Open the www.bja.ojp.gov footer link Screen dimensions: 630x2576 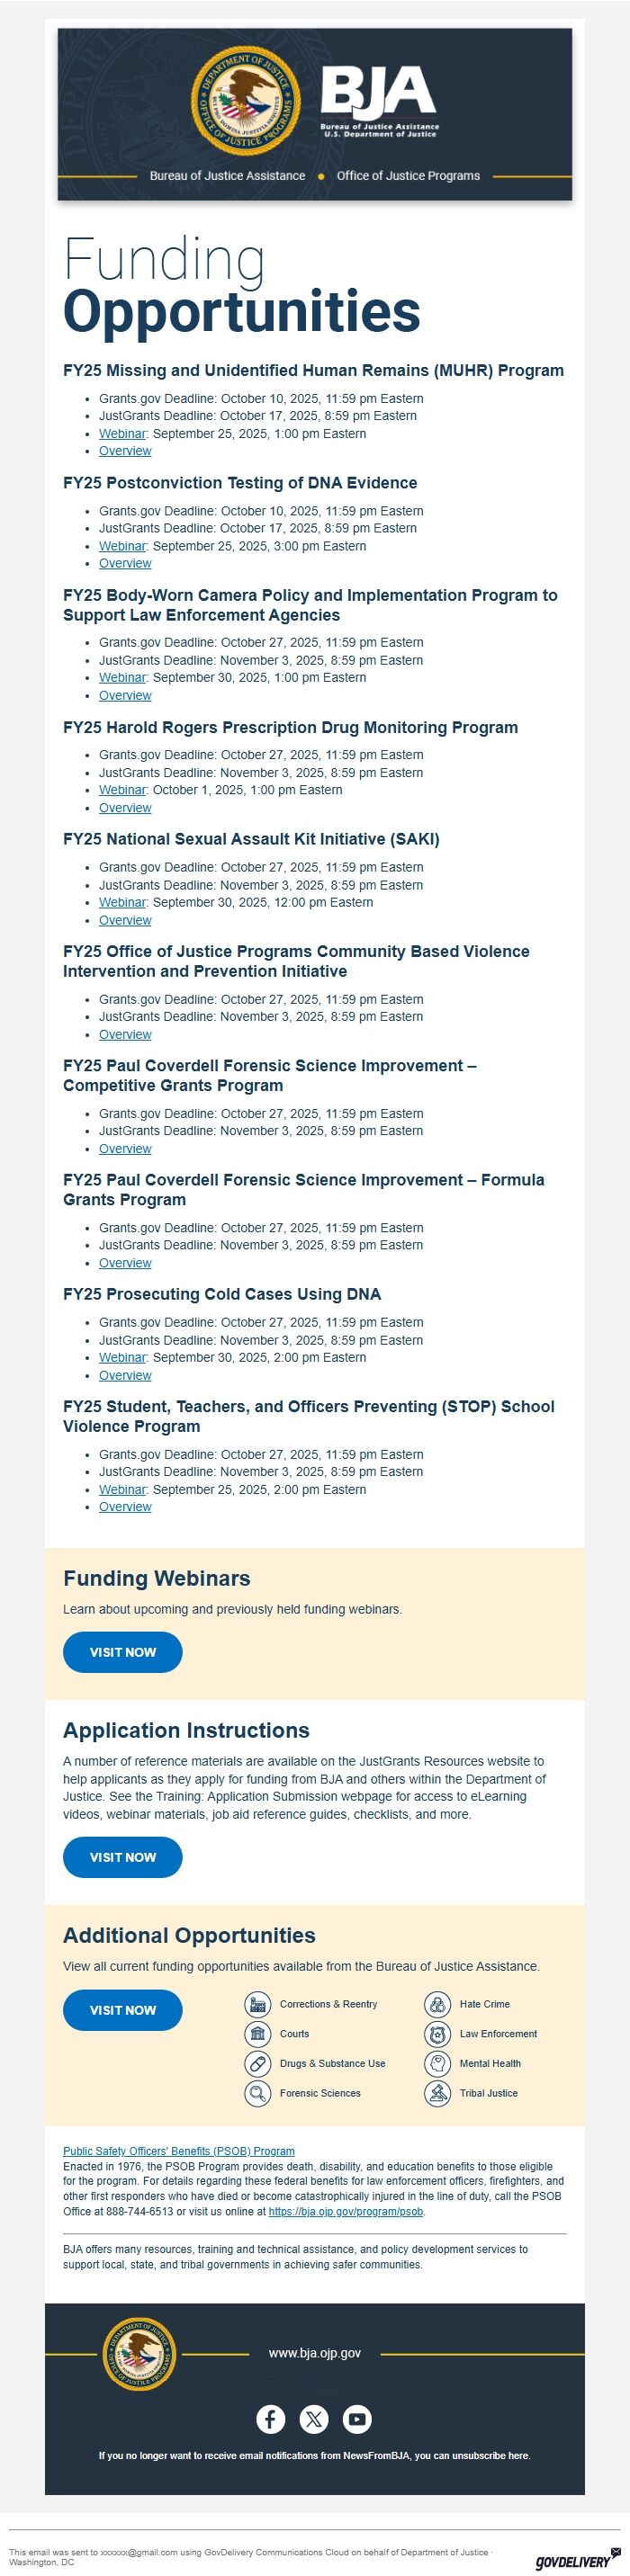315,2353
